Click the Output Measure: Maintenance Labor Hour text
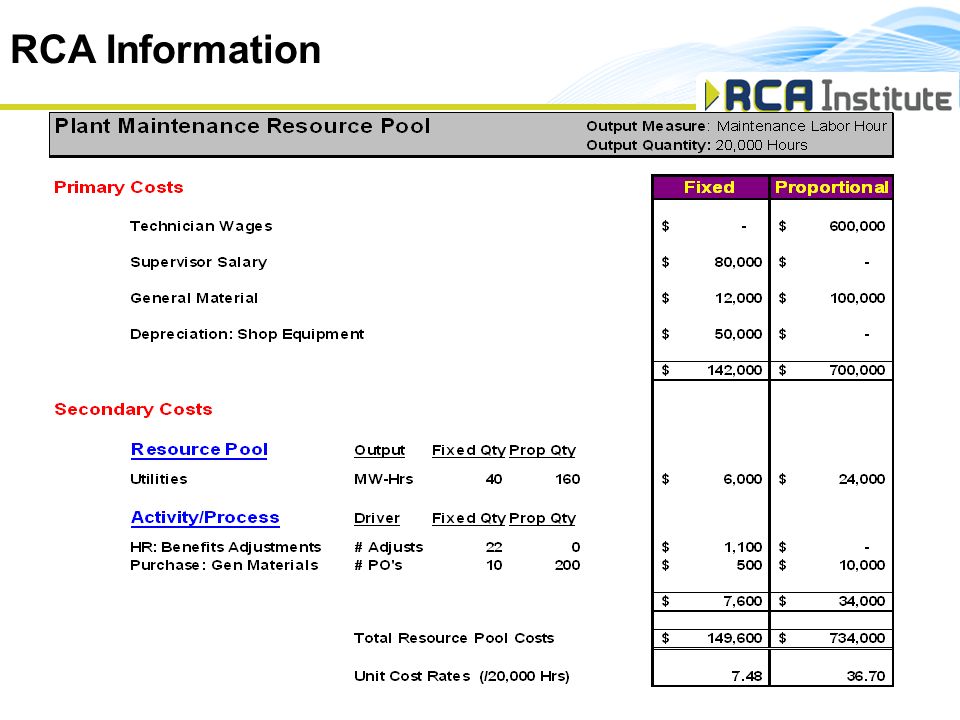Image resolution: width=960 pixels, height=720 pixels. tap(737, 126)
